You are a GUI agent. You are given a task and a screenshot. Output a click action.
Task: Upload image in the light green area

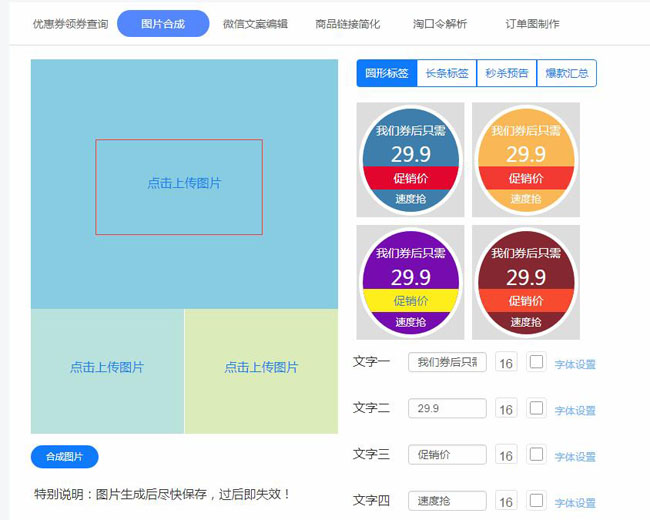(x=261, y=371)
